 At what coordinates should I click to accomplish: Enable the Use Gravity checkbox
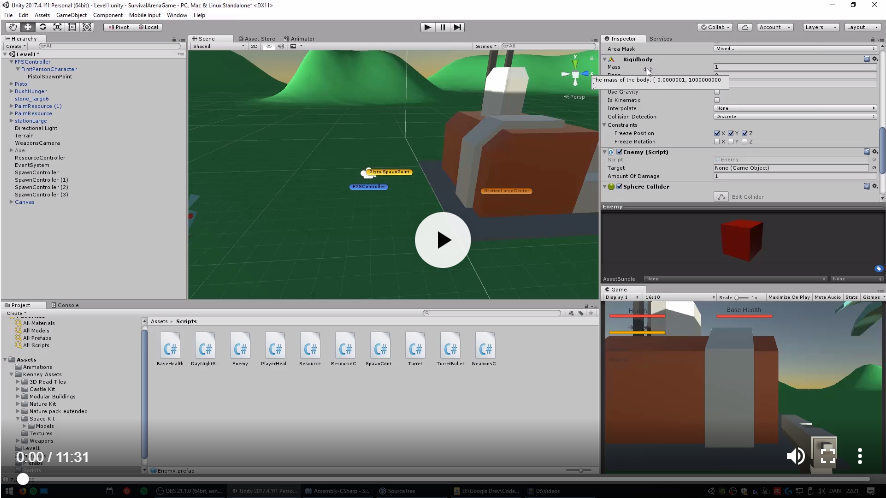point(717,92)
